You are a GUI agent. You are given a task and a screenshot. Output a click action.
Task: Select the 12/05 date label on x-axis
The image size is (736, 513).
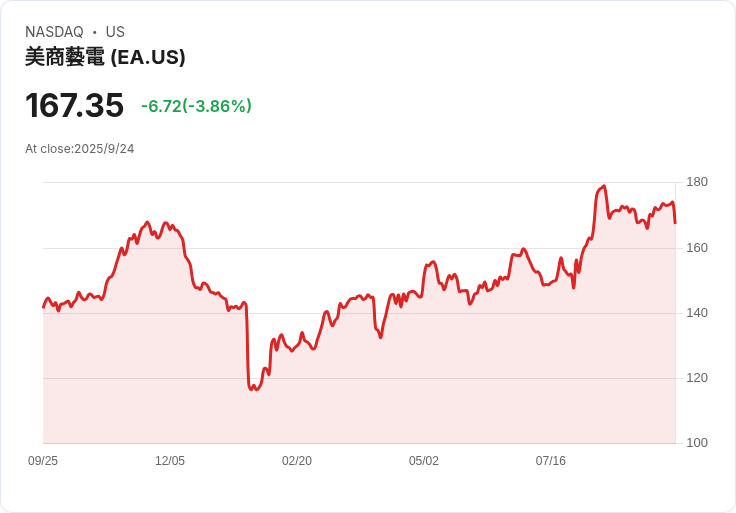(170, 461)
